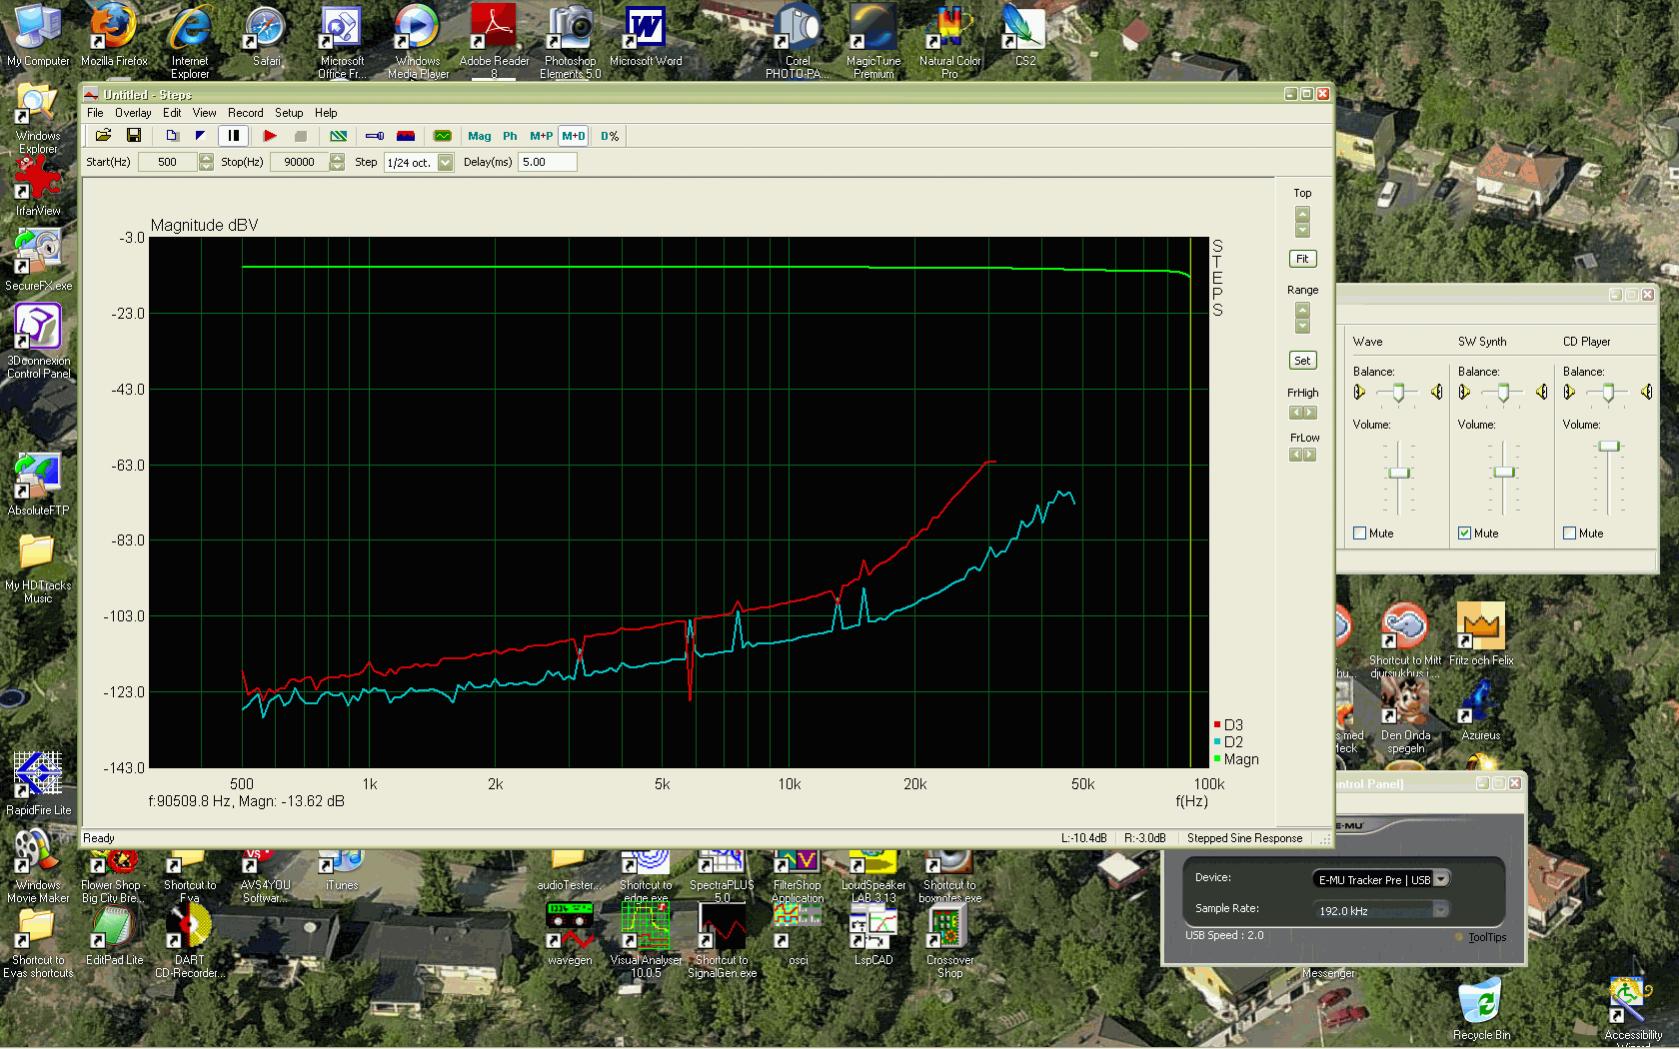Save measurement using the floppy disk icon
This screenshot has width=1679, height=1049.
(x=133, y=136)
